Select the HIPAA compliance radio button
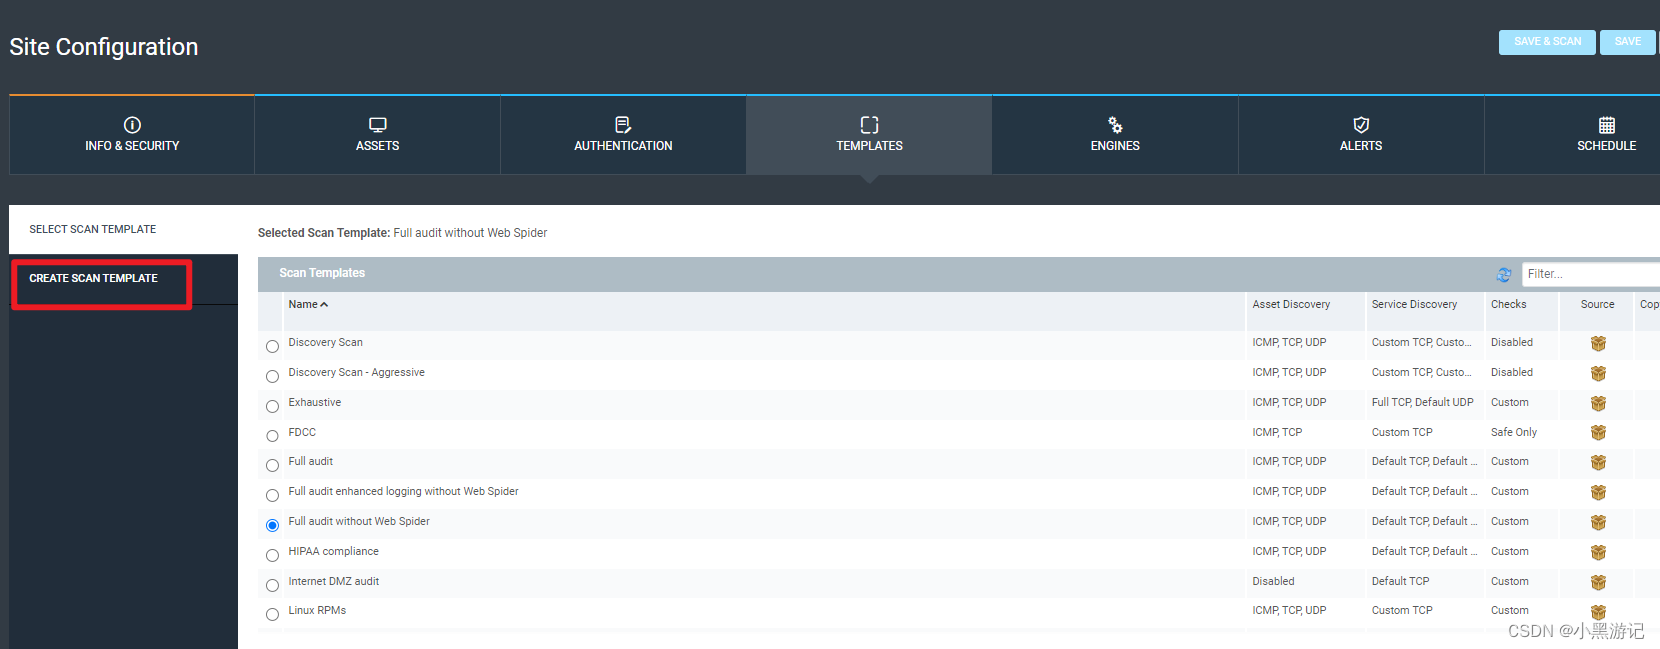Screen dimensions: 1660x649 [x=272, y=555]
